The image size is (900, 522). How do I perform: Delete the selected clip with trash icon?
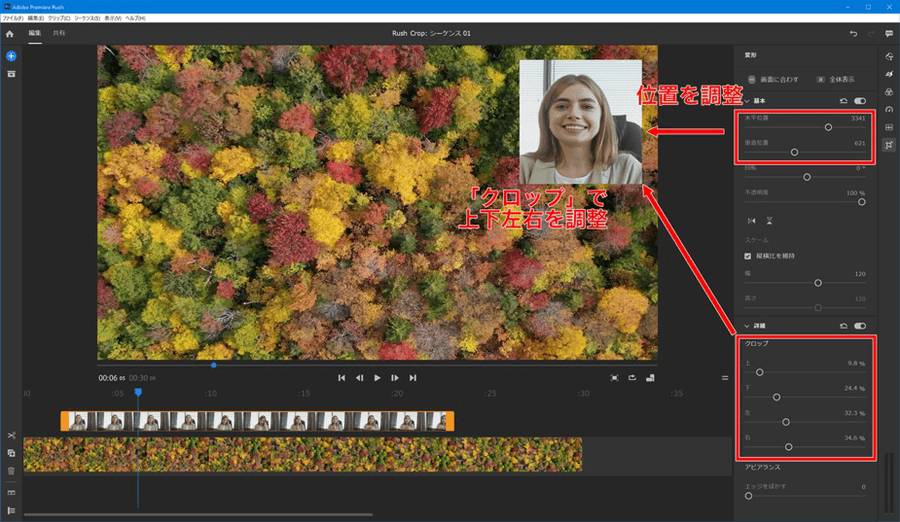[11, 470]
